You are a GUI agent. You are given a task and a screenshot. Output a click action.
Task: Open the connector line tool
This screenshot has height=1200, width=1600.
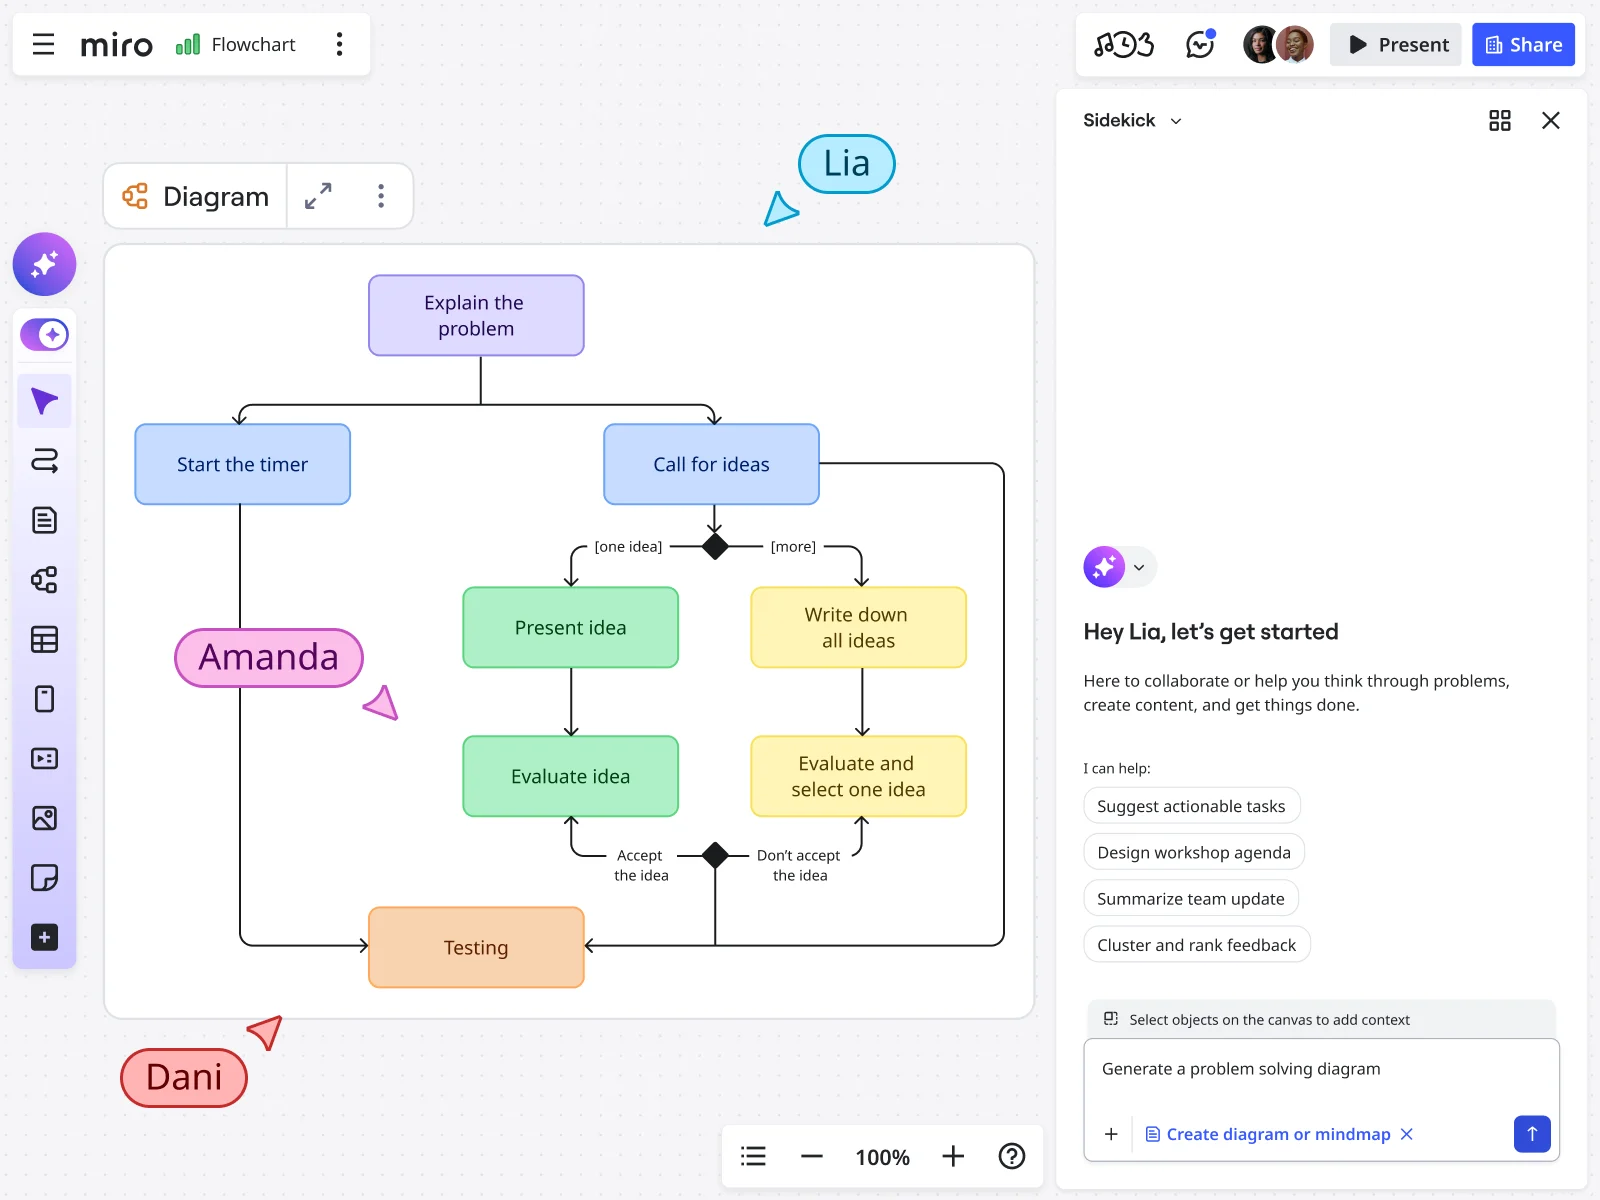click(44, 461)
